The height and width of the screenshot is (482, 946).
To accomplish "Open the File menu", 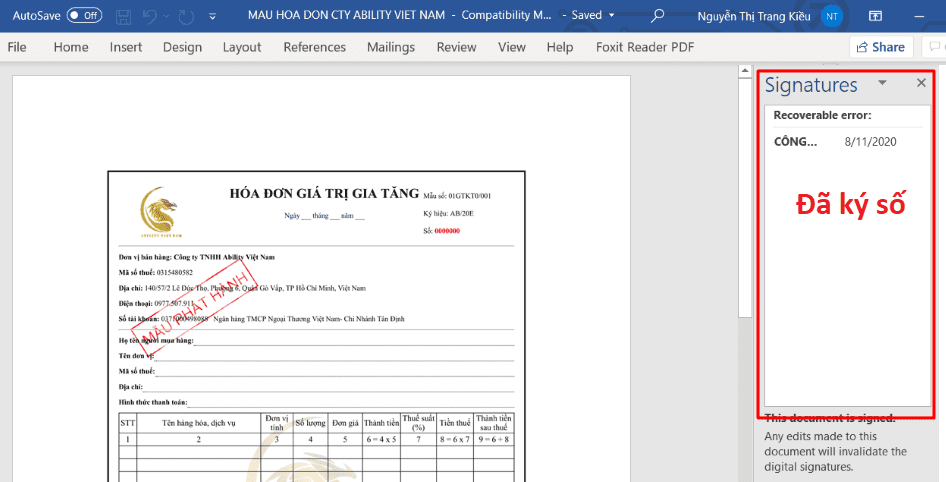I will [x=17, y=47].
